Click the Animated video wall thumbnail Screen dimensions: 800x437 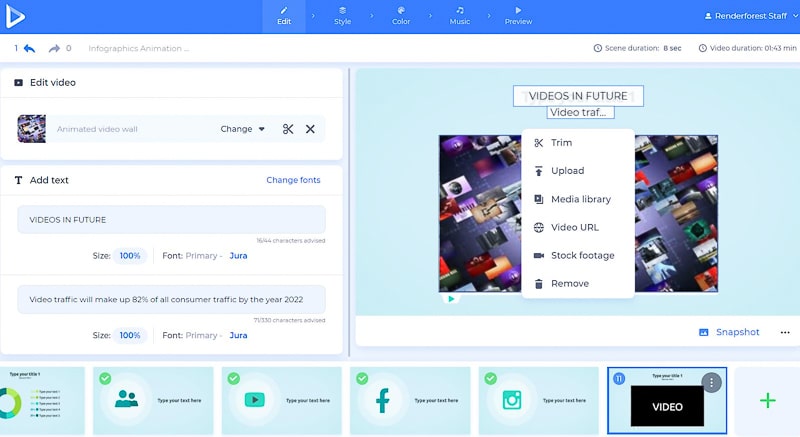click(32, 128)
